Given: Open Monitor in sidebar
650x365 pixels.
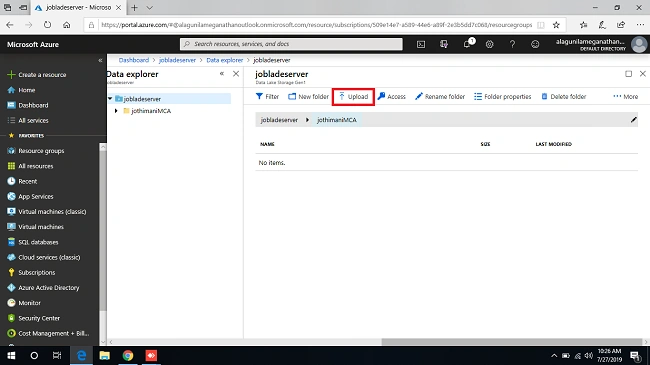Looking at the screenshot, I should [24, 303].
